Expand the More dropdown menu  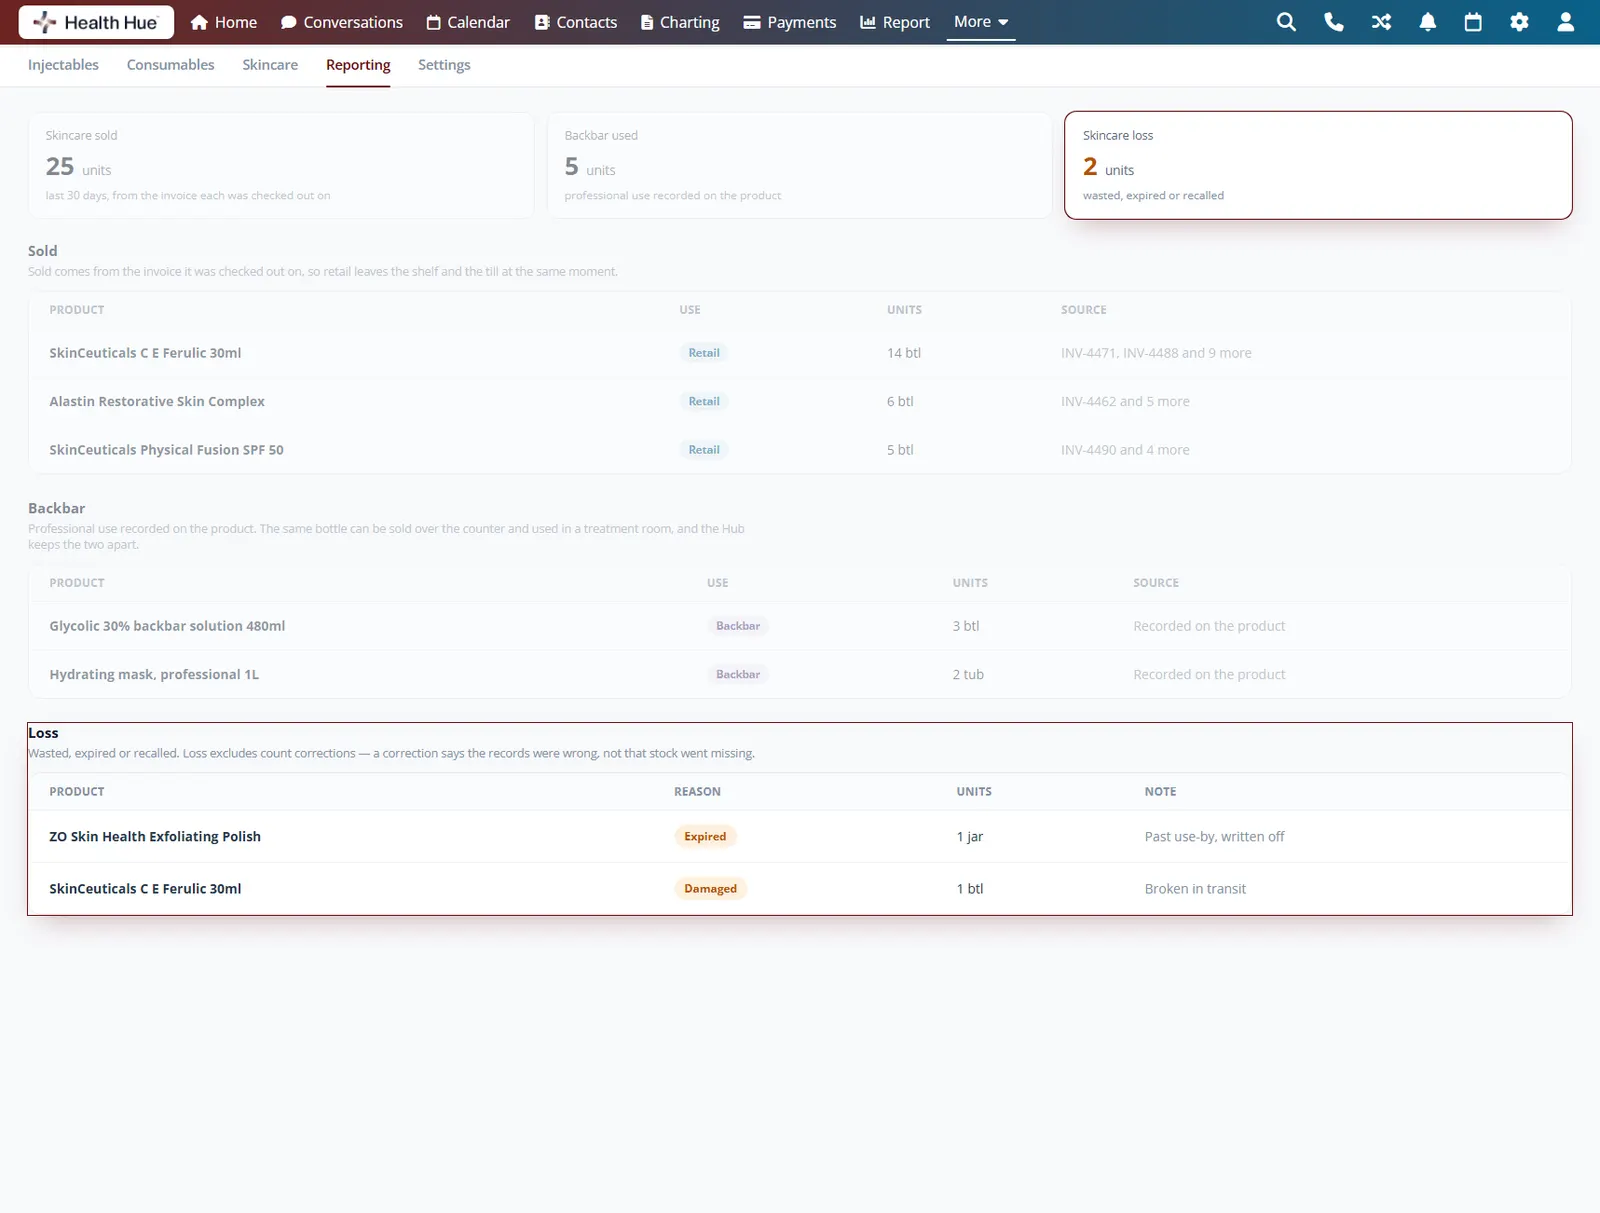(981, 22)
